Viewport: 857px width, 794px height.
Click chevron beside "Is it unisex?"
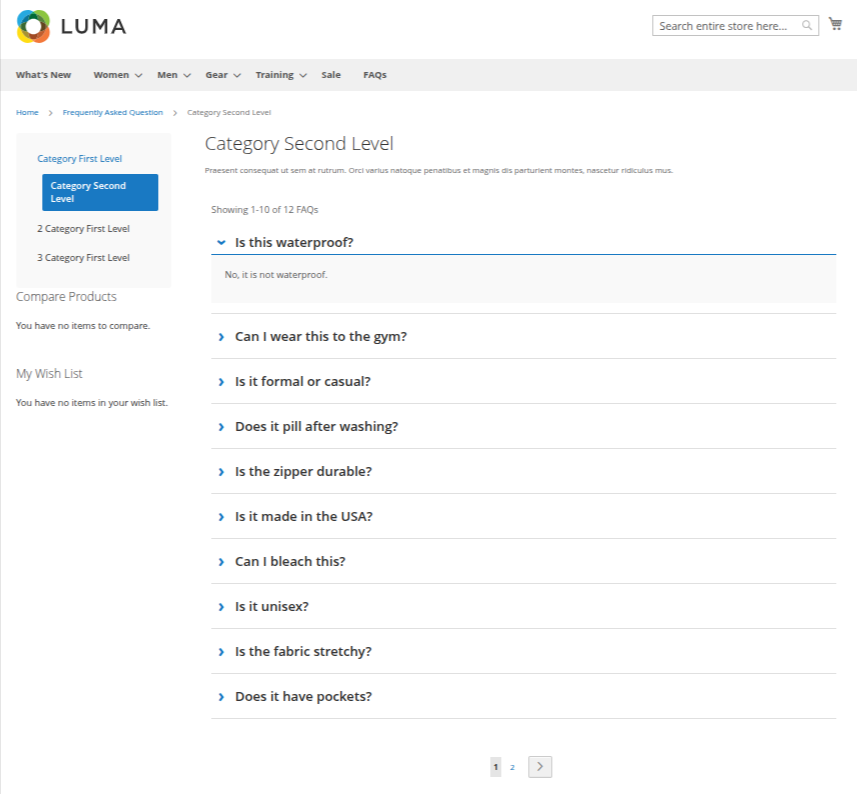pos(221,607)
